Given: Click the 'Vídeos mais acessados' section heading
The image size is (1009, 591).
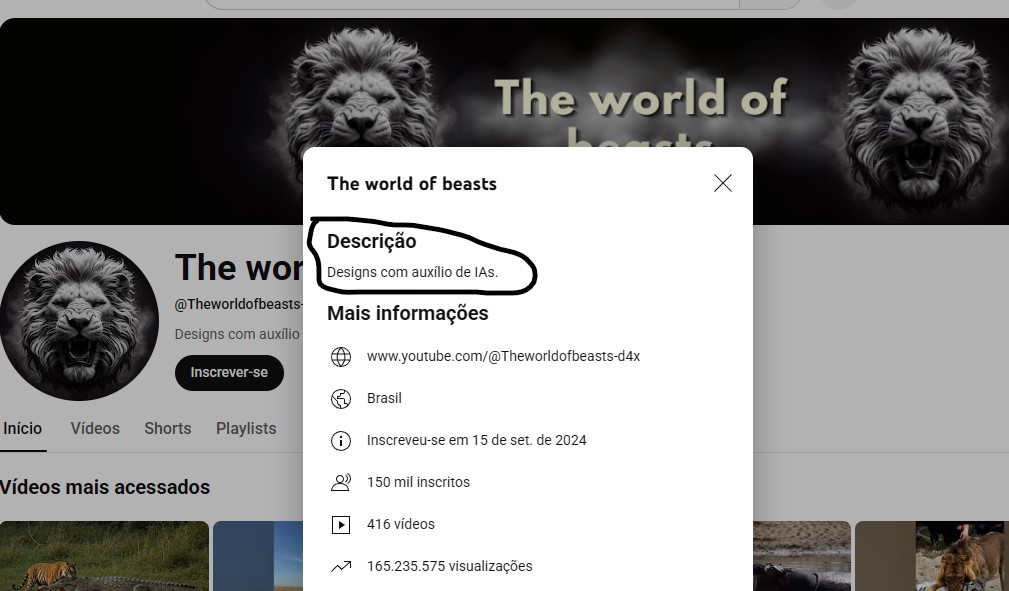Looking at the screenshot, I should [105, 487].
